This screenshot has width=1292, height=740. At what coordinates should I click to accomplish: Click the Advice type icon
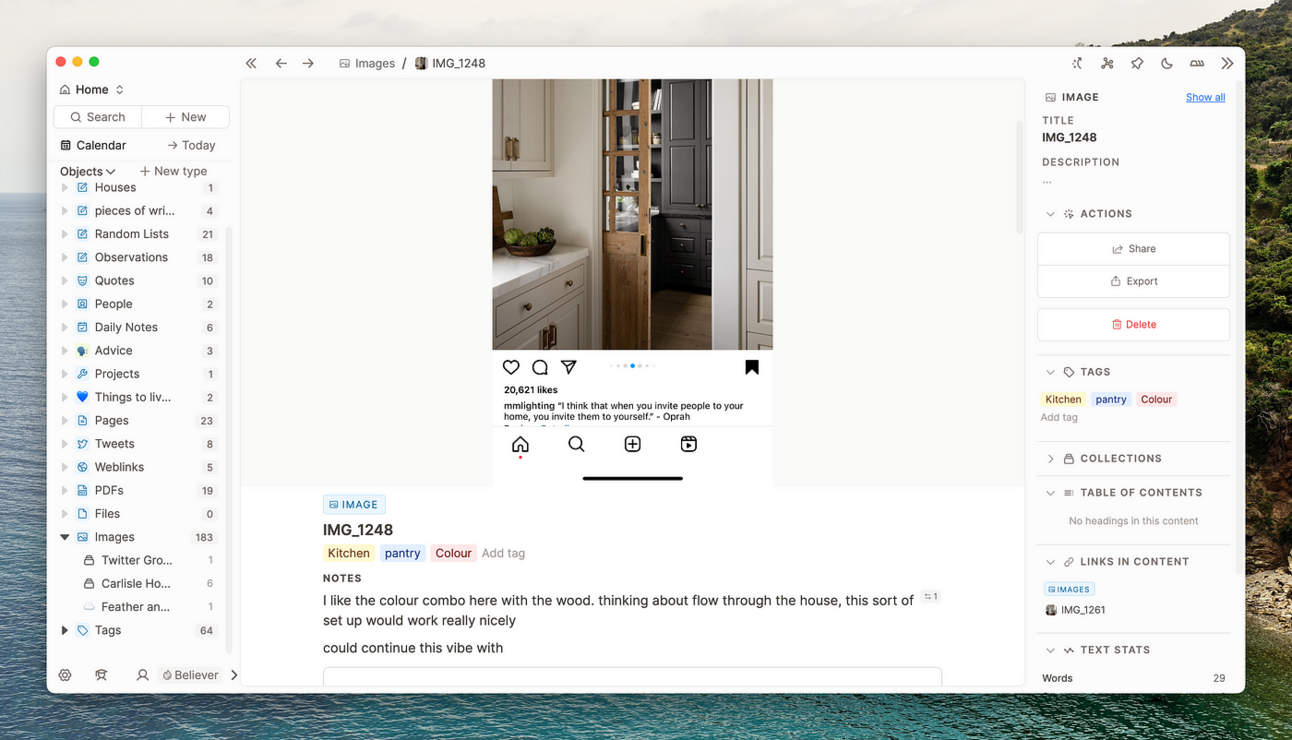tap(83, 351)
